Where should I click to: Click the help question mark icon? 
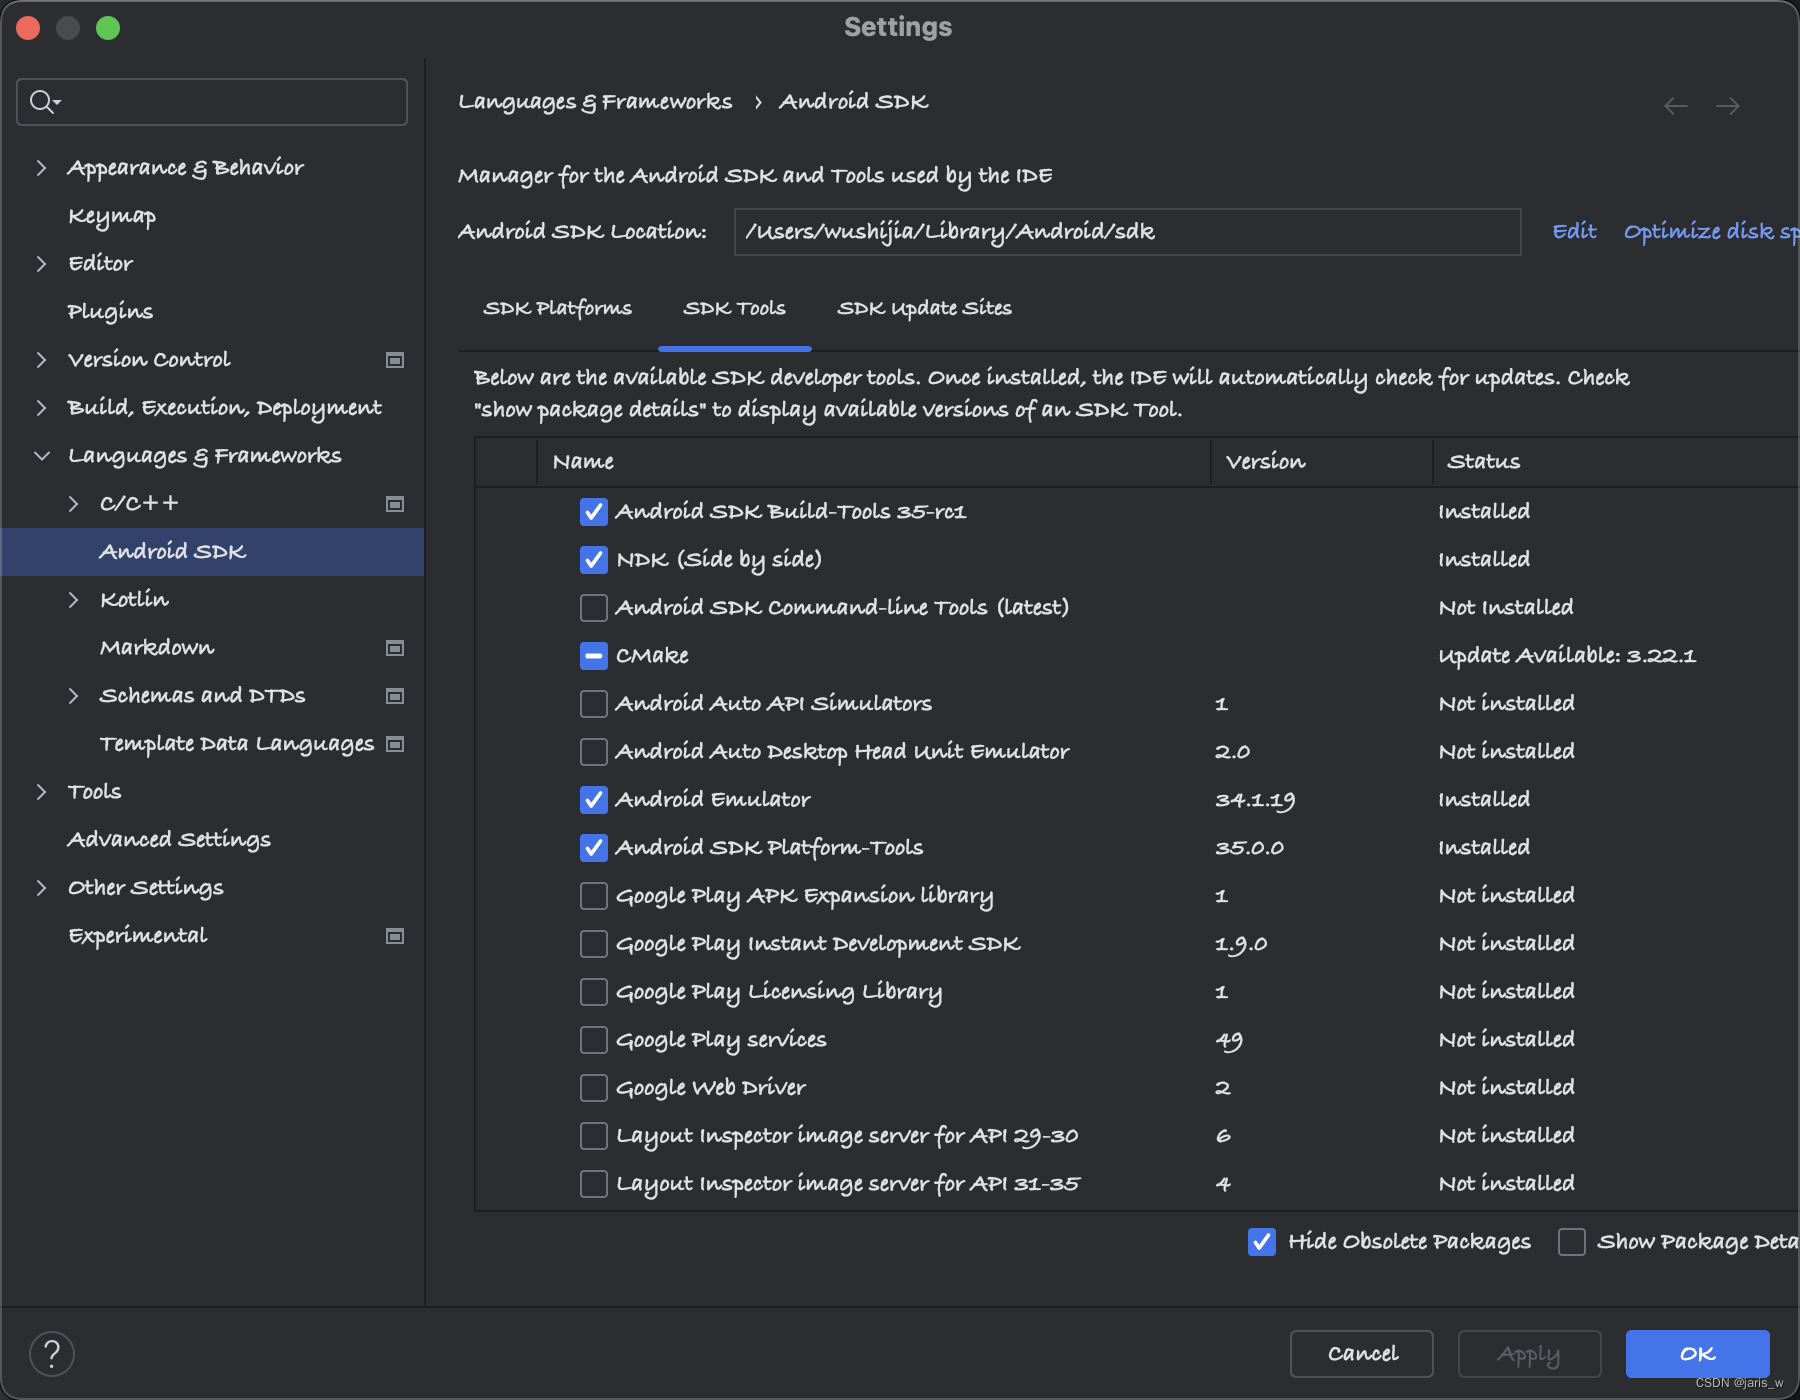[x=52, y=1354]
